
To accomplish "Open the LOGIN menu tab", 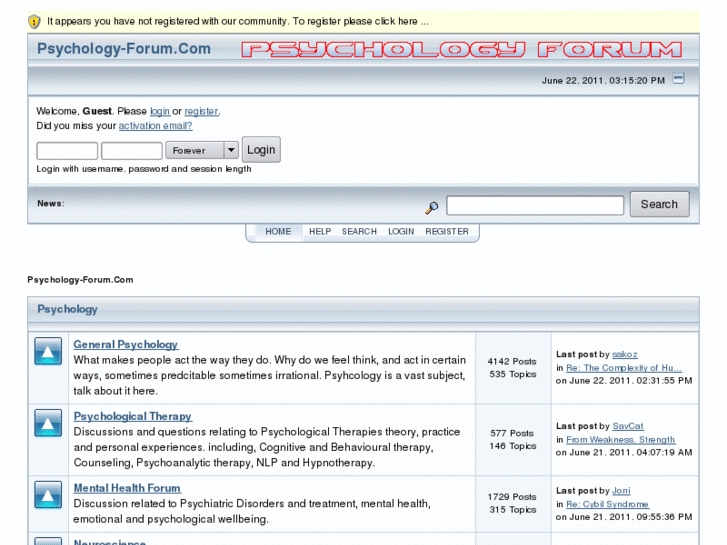I will 401,231.
